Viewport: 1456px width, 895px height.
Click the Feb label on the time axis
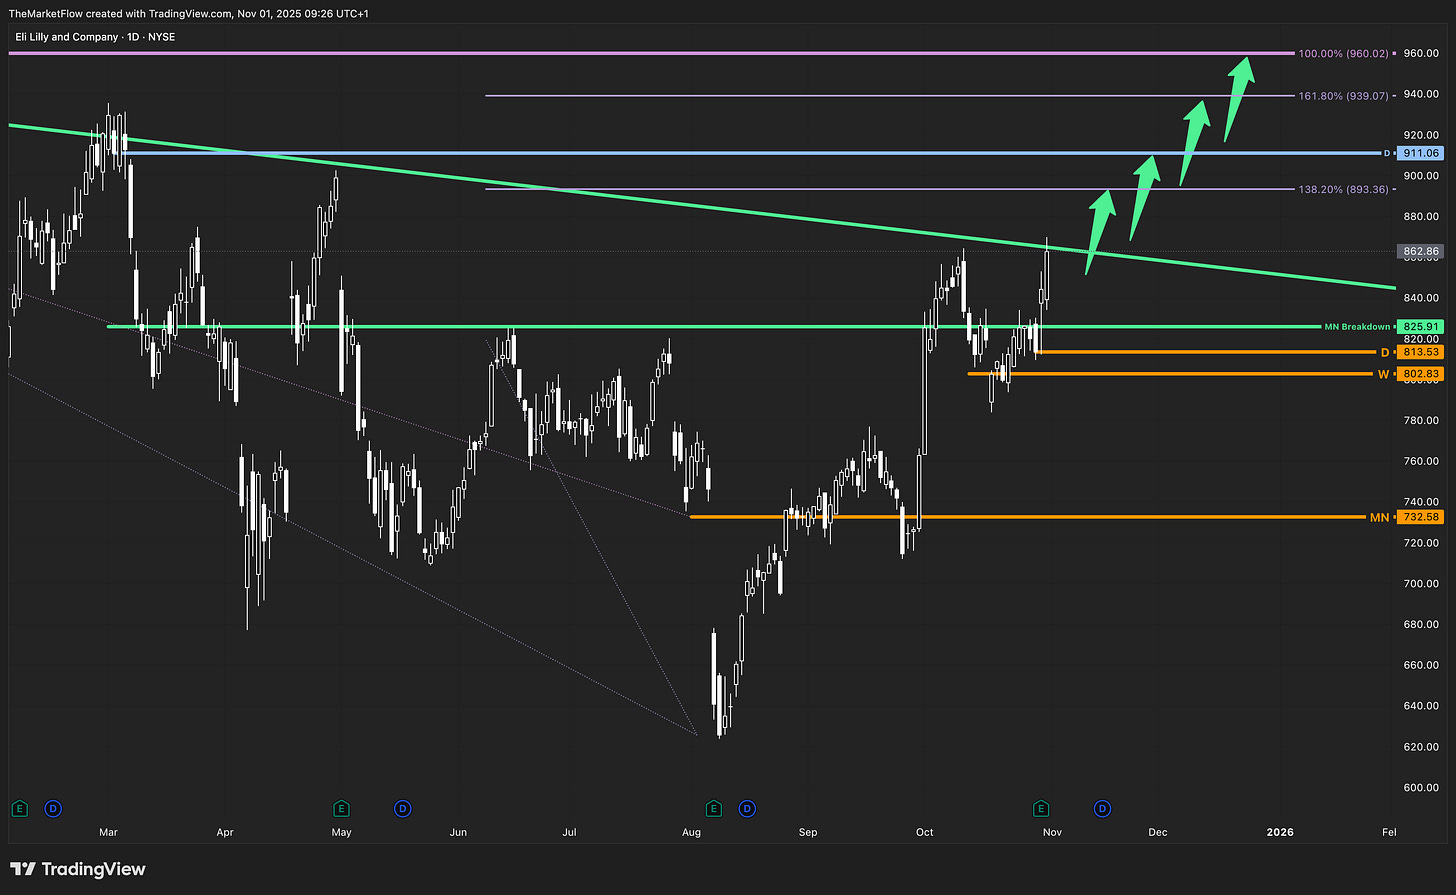pyautogui.click(x=1389, y=832)
